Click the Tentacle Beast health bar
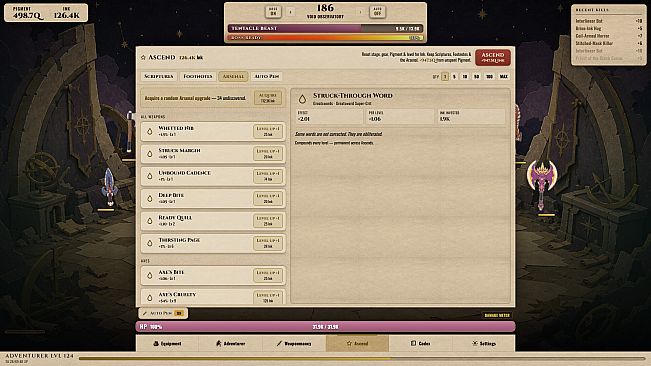This screenshot has height=366, width=651. point(325,28)
